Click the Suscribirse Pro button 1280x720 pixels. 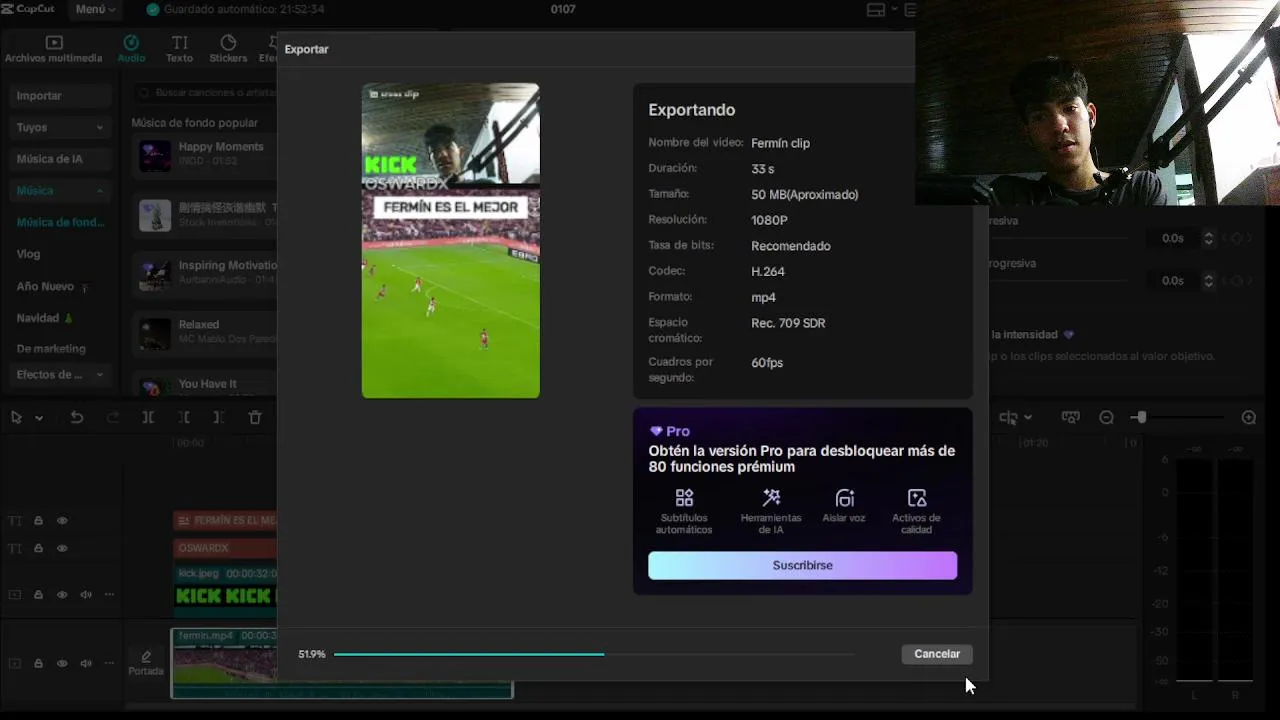click(x=802, y=565)
